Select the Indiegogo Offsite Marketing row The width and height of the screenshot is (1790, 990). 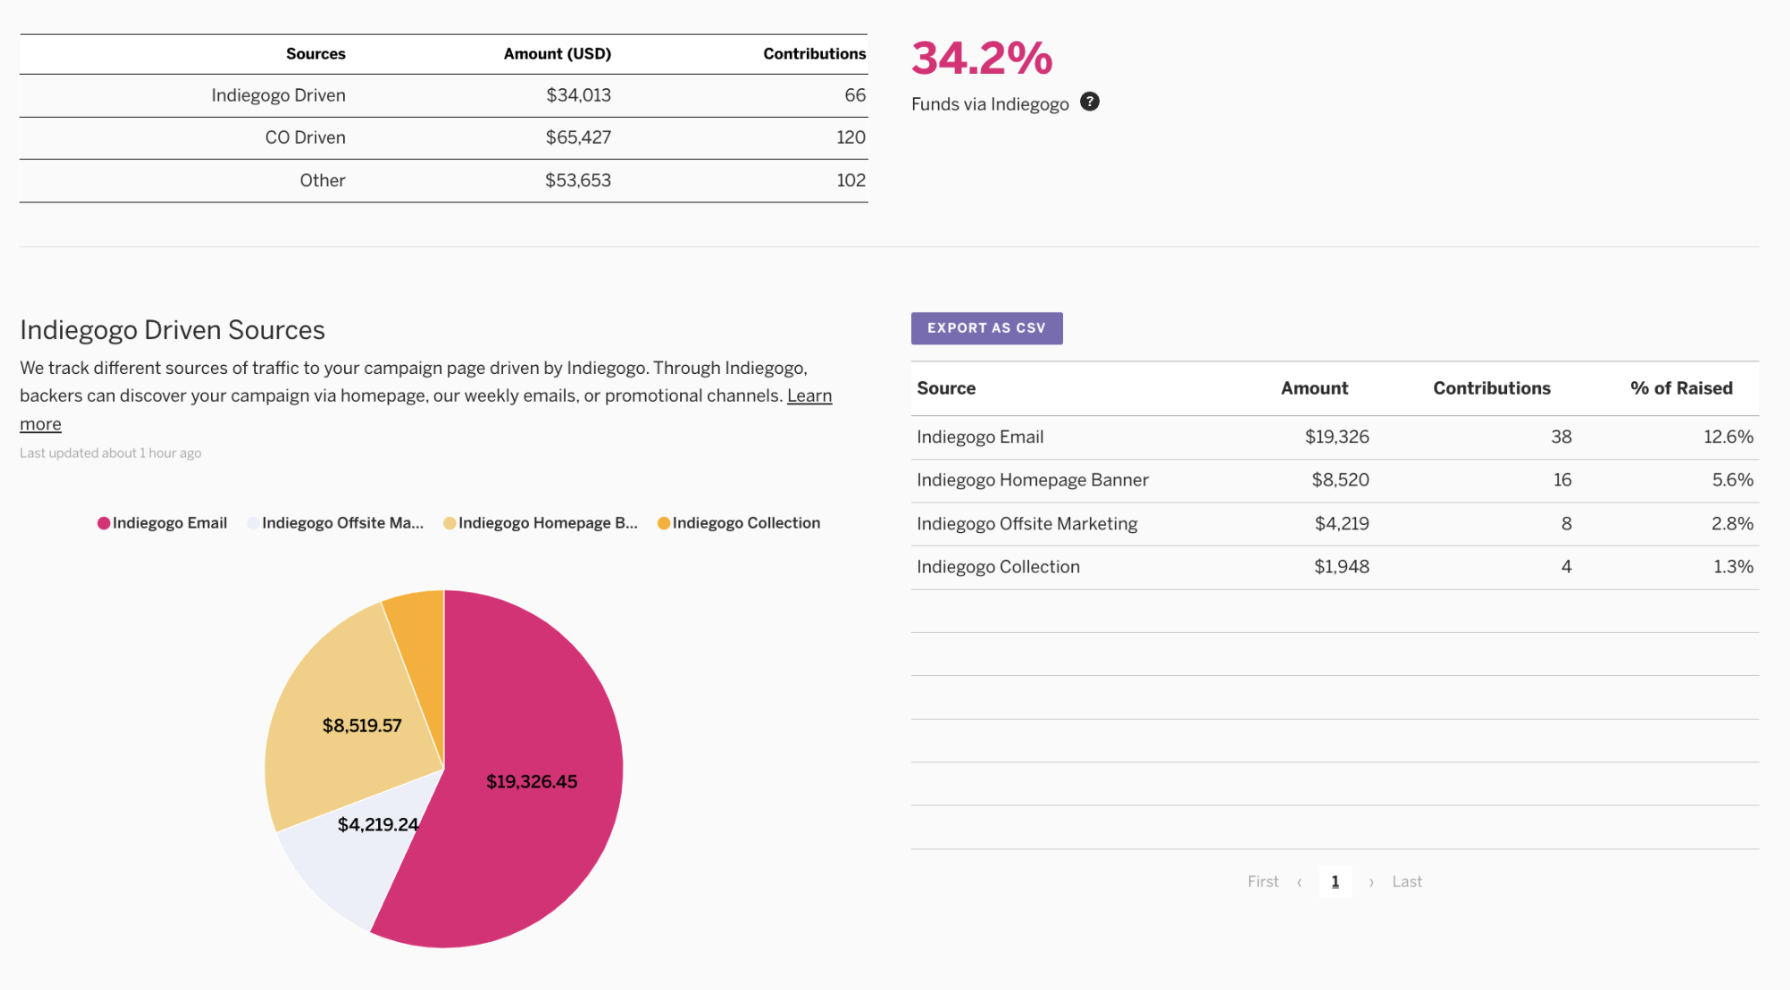tap(1335, 524)
